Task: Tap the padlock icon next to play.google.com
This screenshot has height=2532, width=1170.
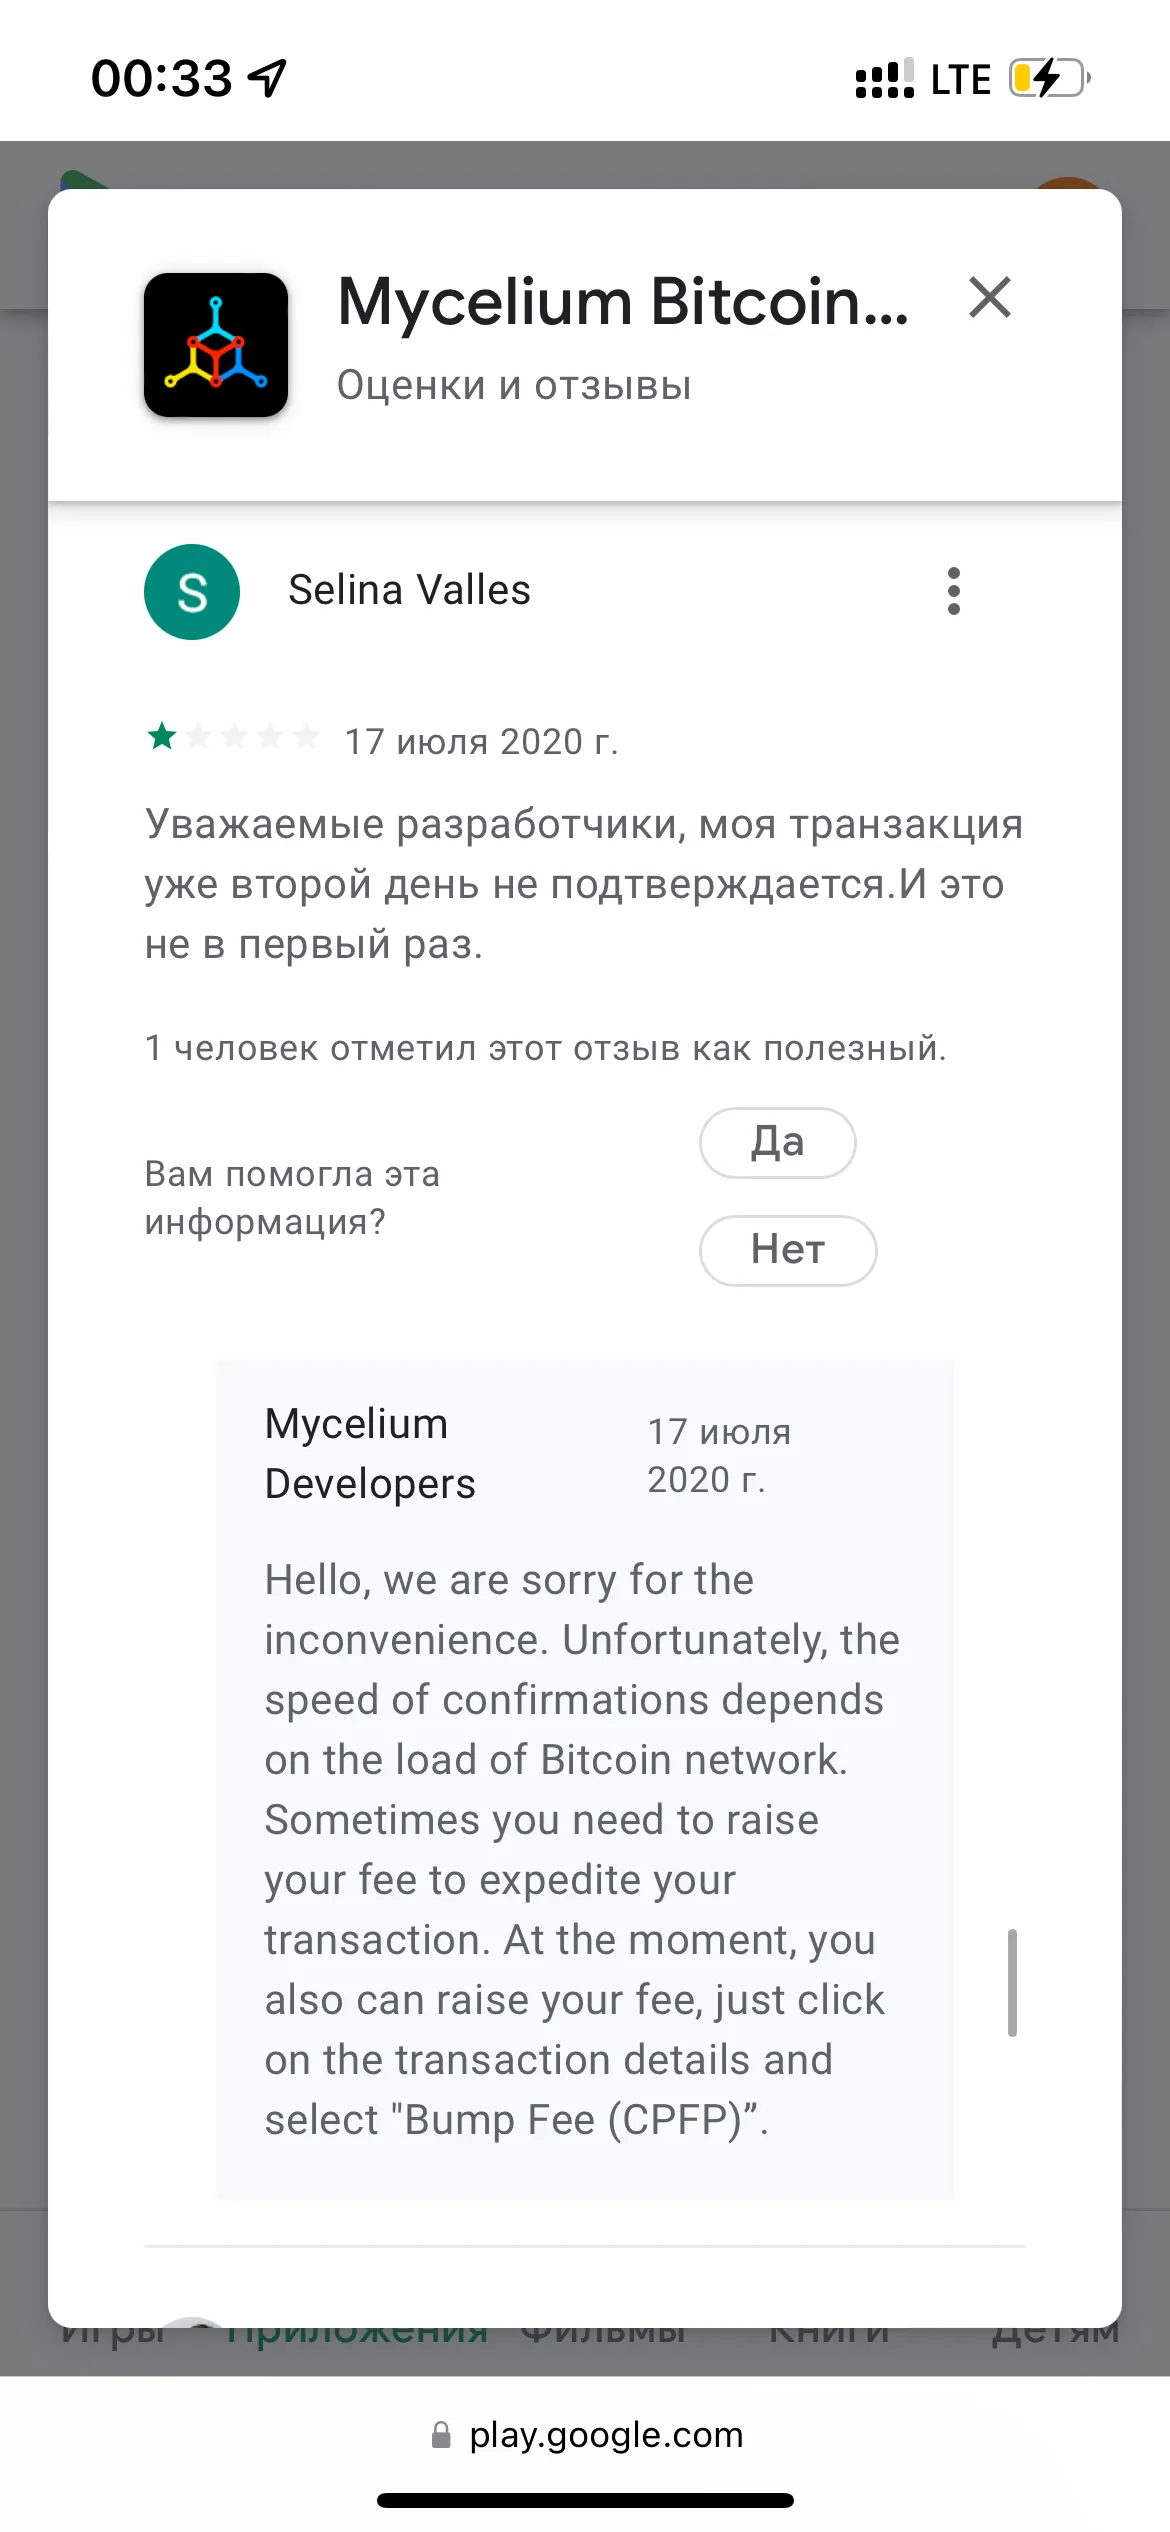Action: point(441,2435)
